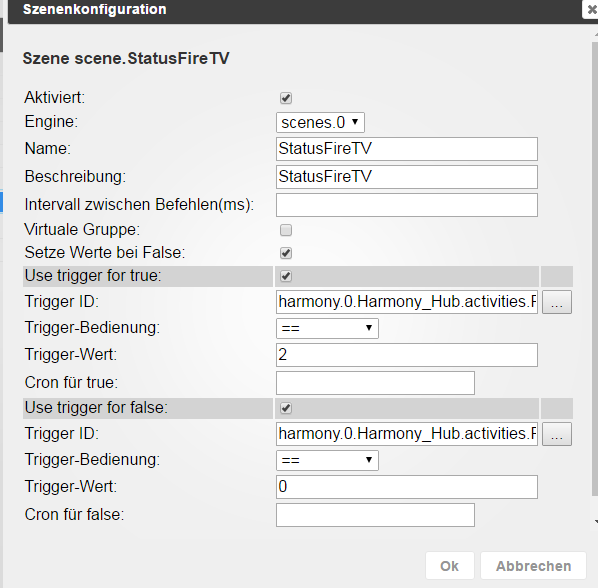Select the Cron für true field
The height and width of the screenshot is (588, 598).
tap(375, 383)
